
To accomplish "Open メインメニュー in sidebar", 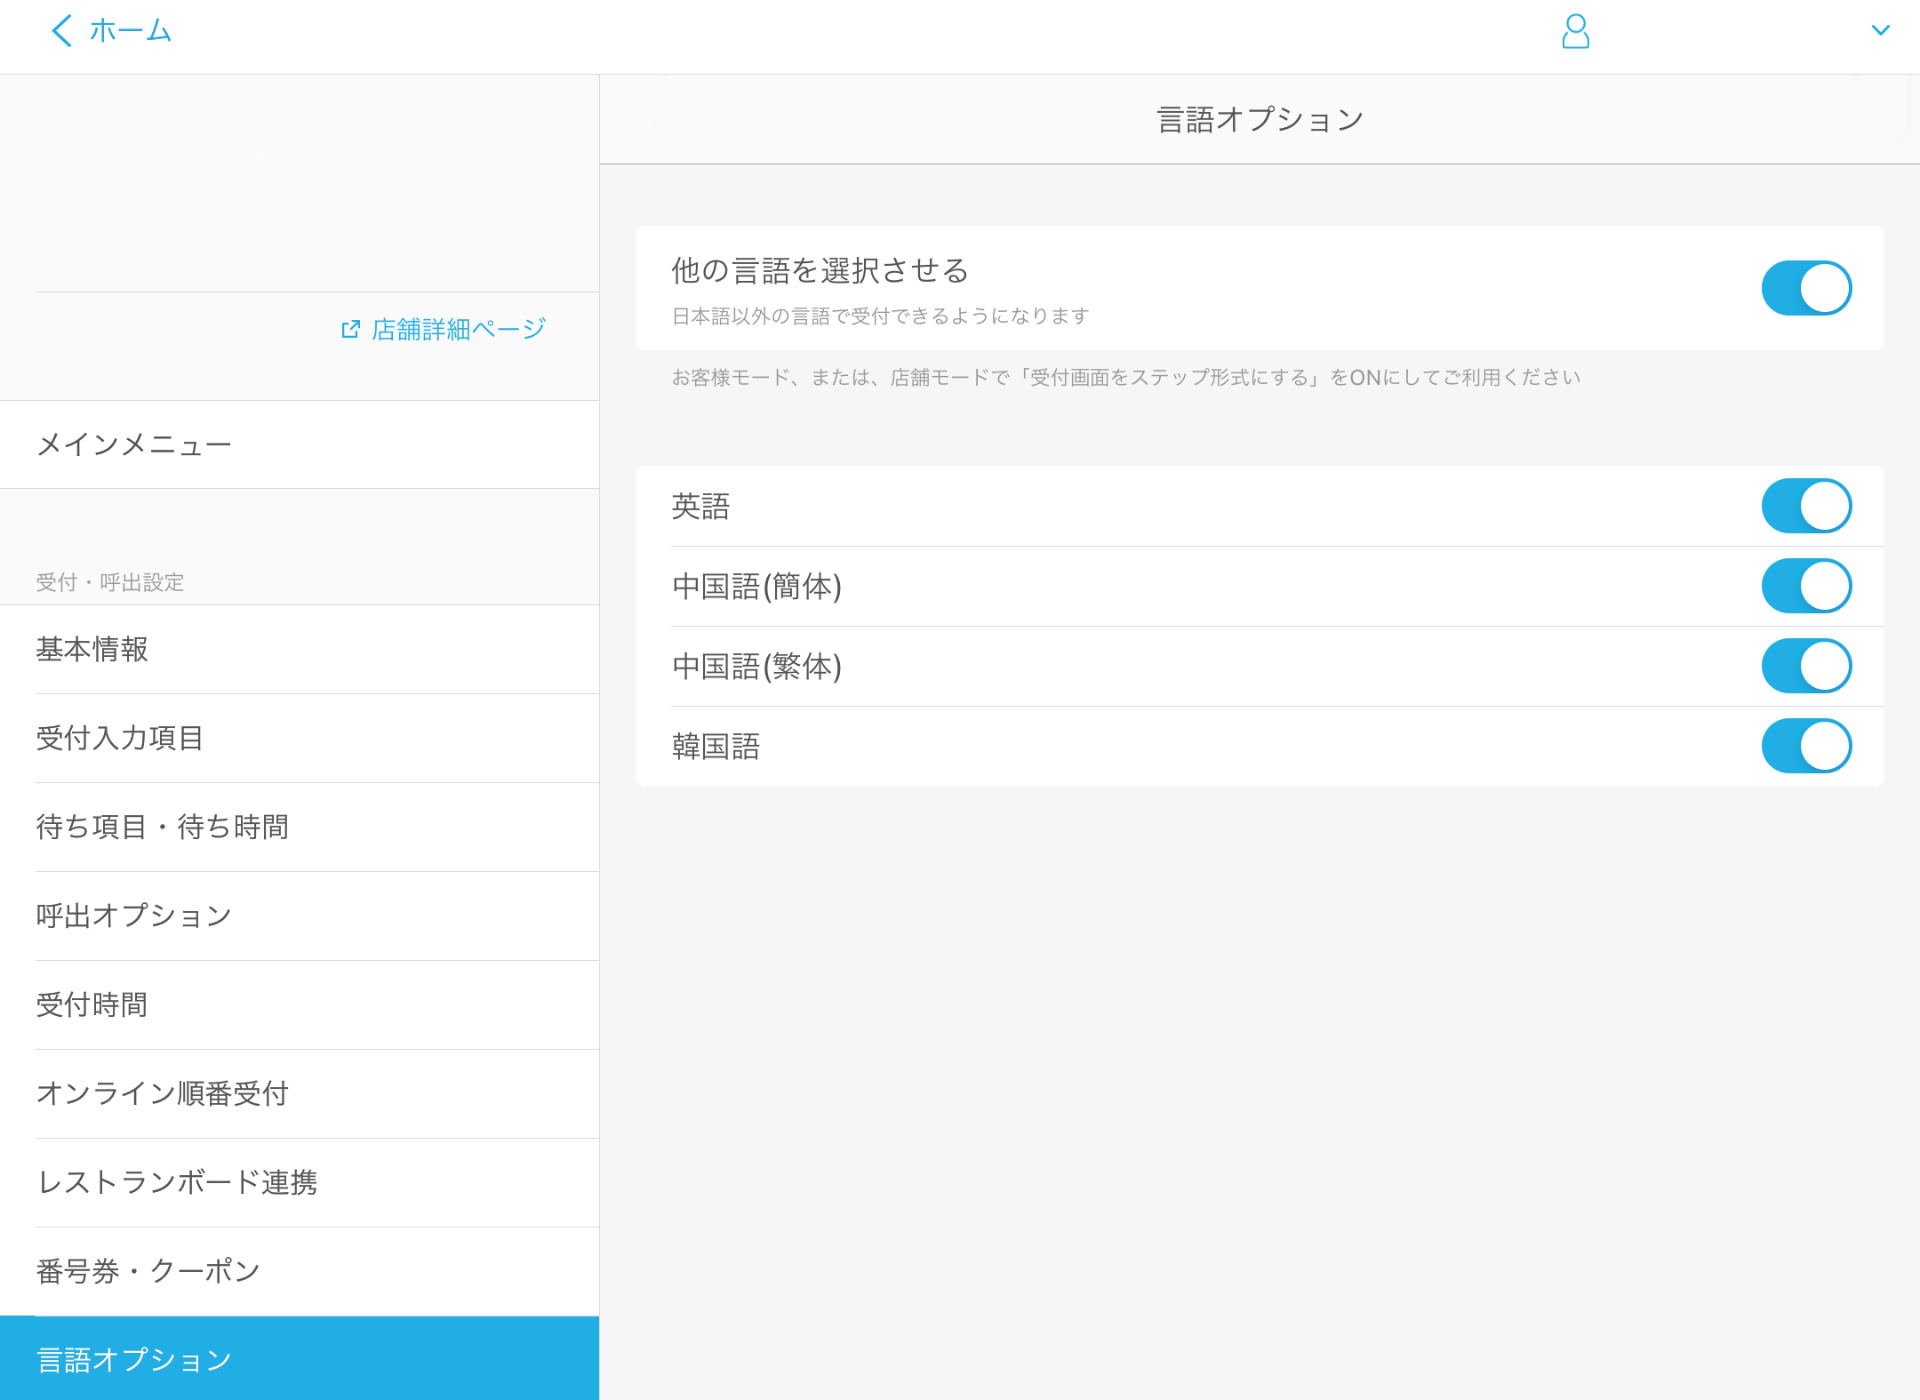I will [x=134, y=444].
